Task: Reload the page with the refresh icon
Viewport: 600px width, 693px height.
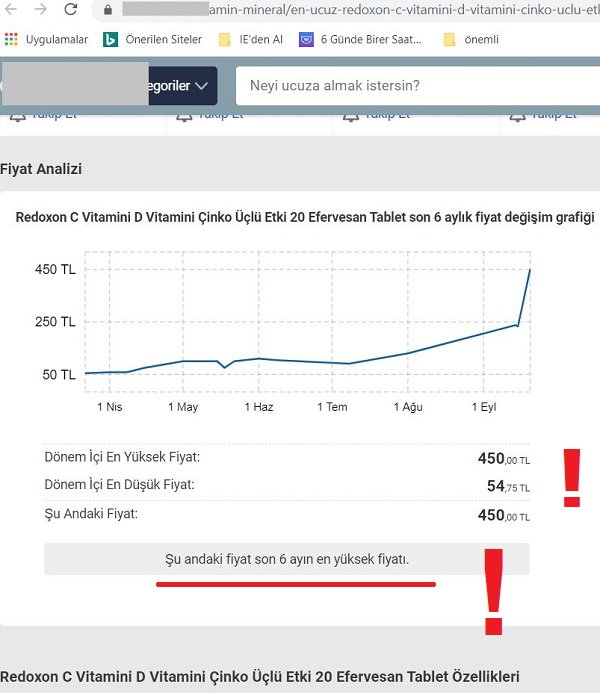Action: click(x=71, y=10)
